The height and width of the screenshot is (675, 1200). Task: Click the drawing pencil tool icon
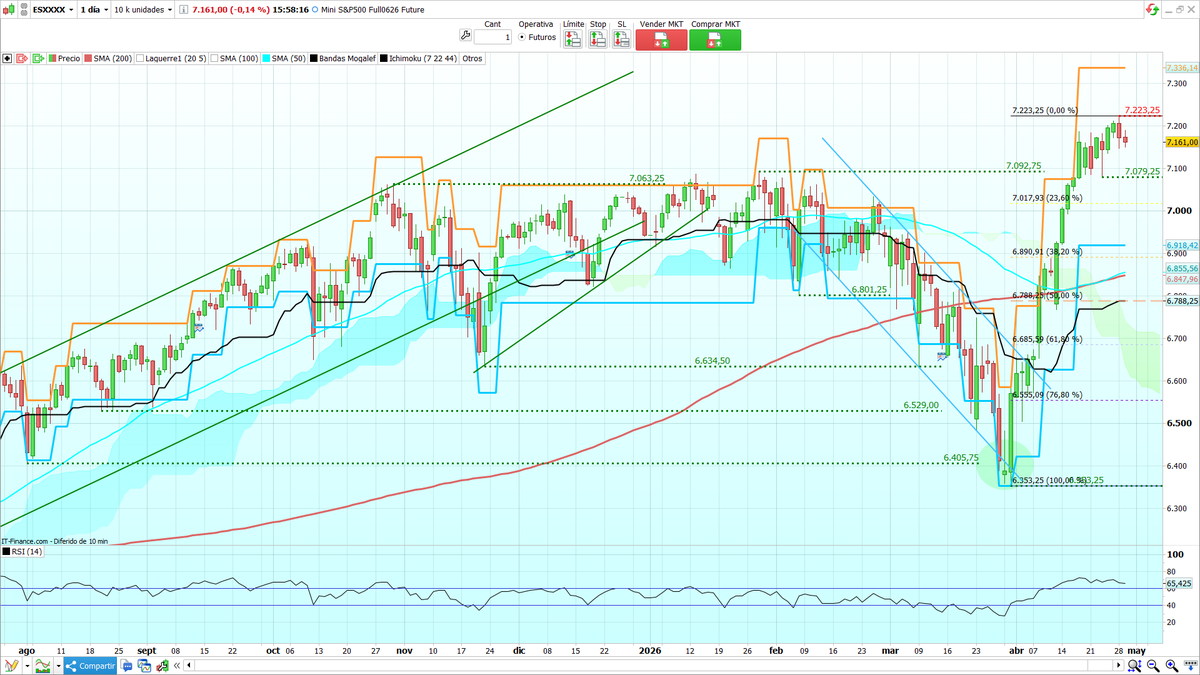(11, 666)
